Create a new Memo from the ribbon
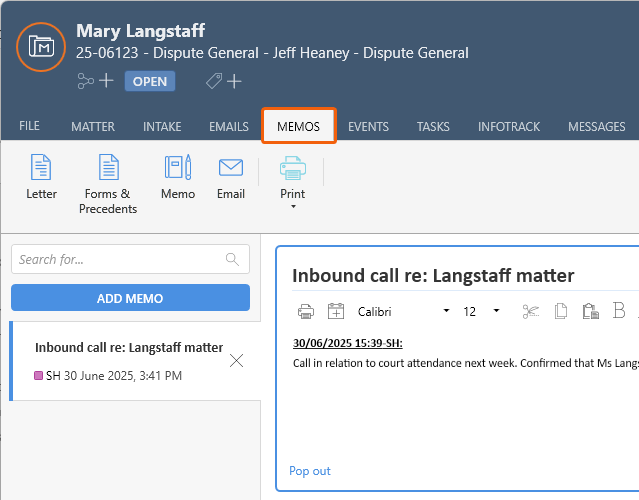The width and height of the screenshot is (639, 500). [x=178, y=177]
